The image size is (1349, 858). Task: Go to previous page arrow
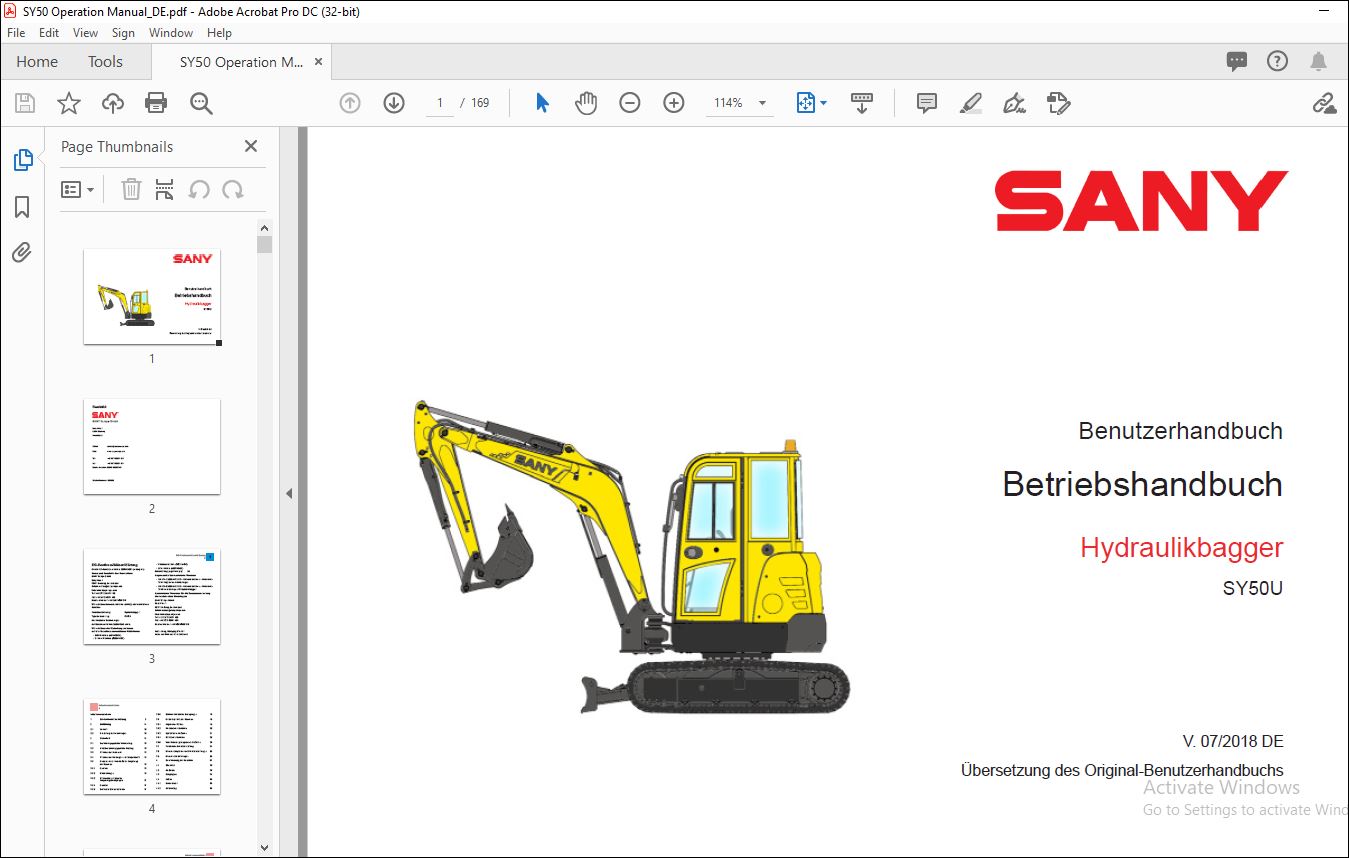(350, 103)
